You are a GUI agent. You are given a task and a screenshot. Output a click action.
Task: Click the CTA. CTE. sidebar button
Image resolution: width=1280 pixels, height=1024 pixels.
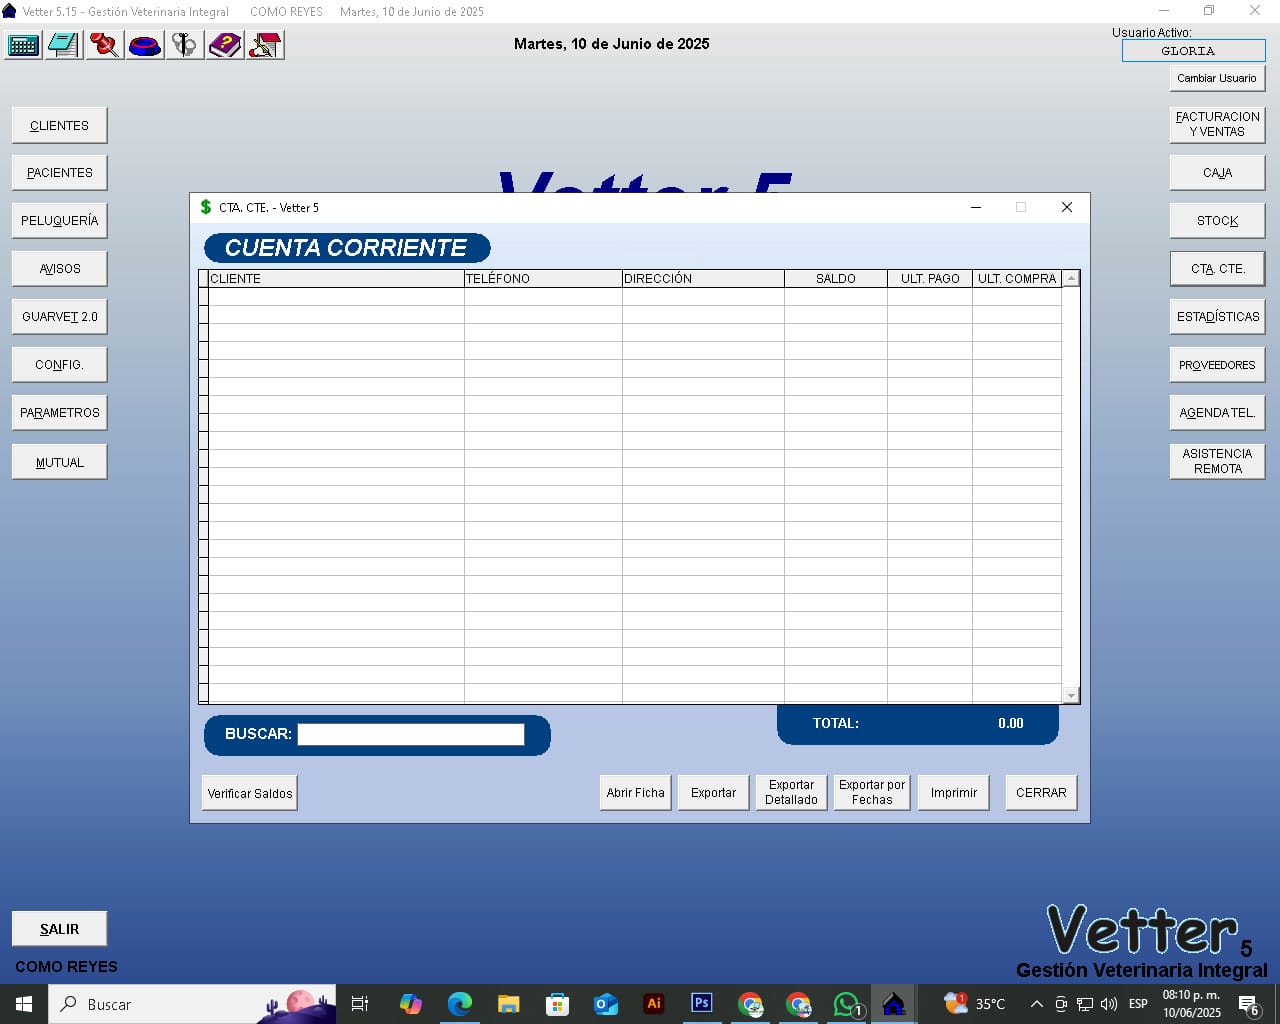(1217, 268)
